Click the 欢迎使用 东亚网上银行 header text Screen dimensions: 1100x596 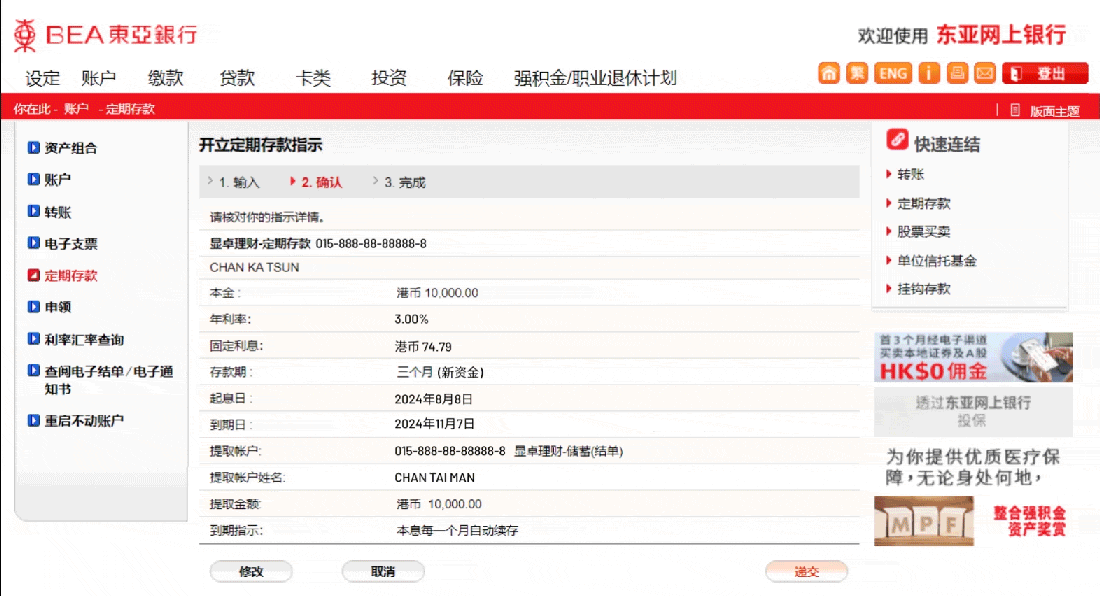tap(962, 34)
